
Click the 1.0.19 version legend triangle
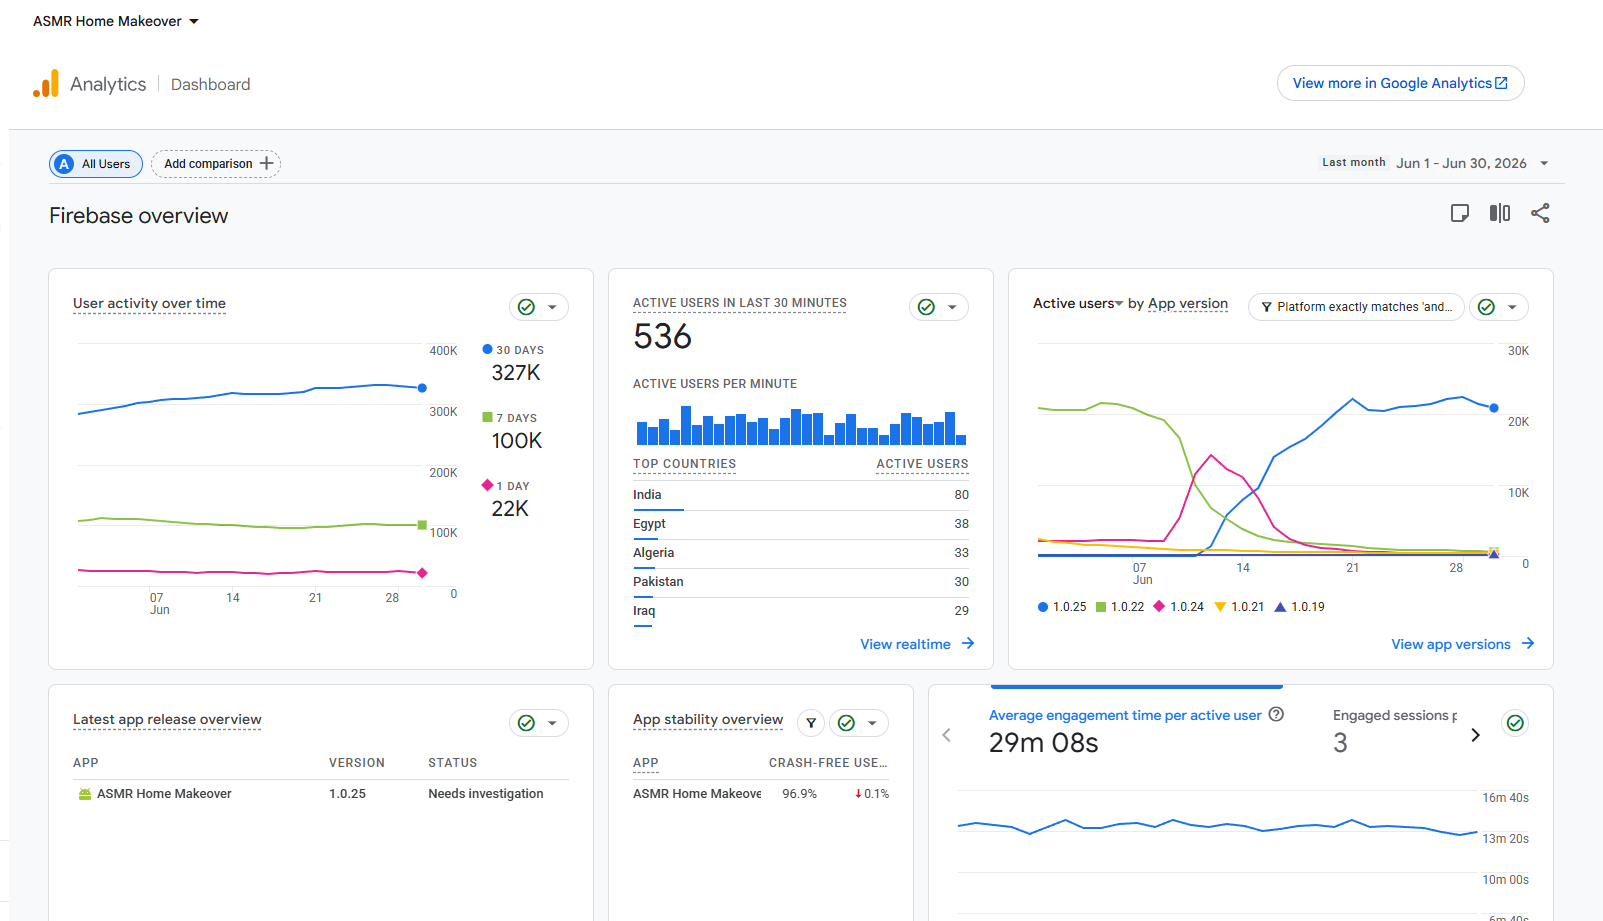click(1280, 607)
